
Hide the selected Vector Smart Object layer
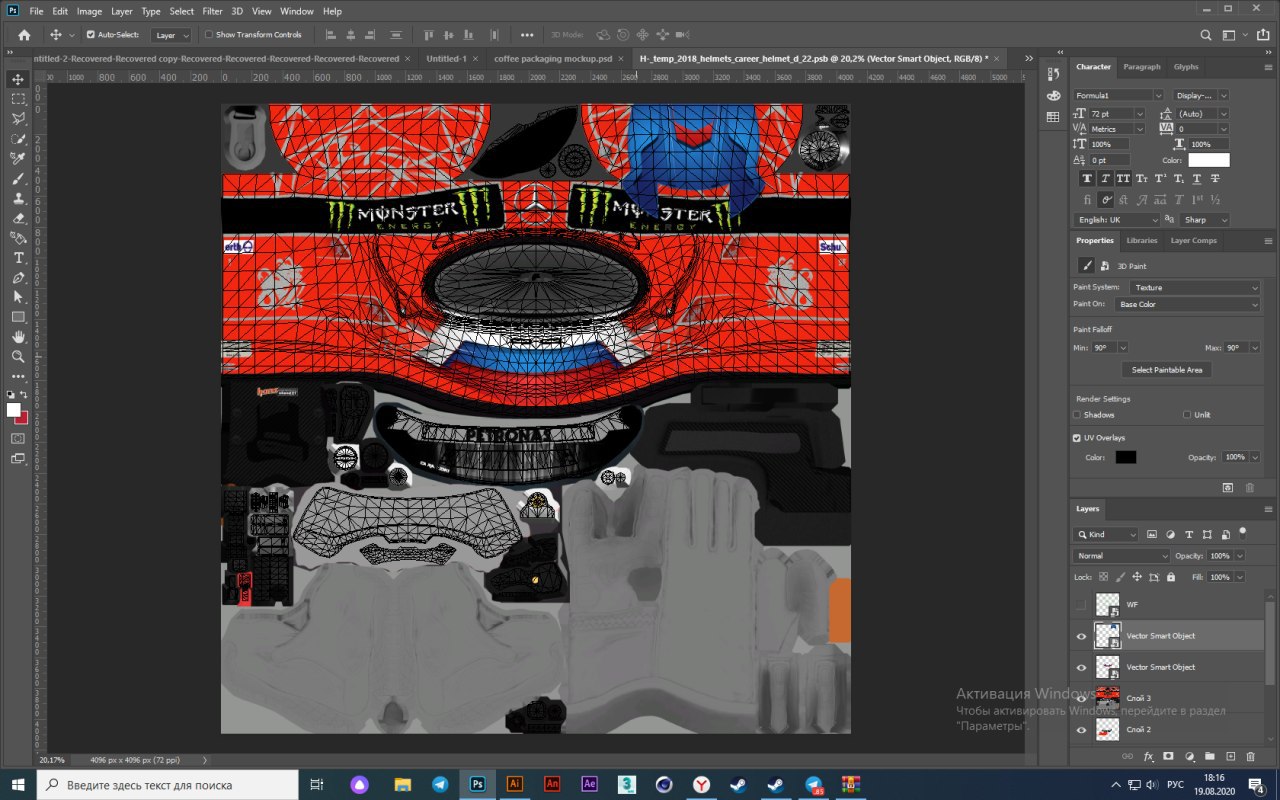click(x=1081, y=636)
